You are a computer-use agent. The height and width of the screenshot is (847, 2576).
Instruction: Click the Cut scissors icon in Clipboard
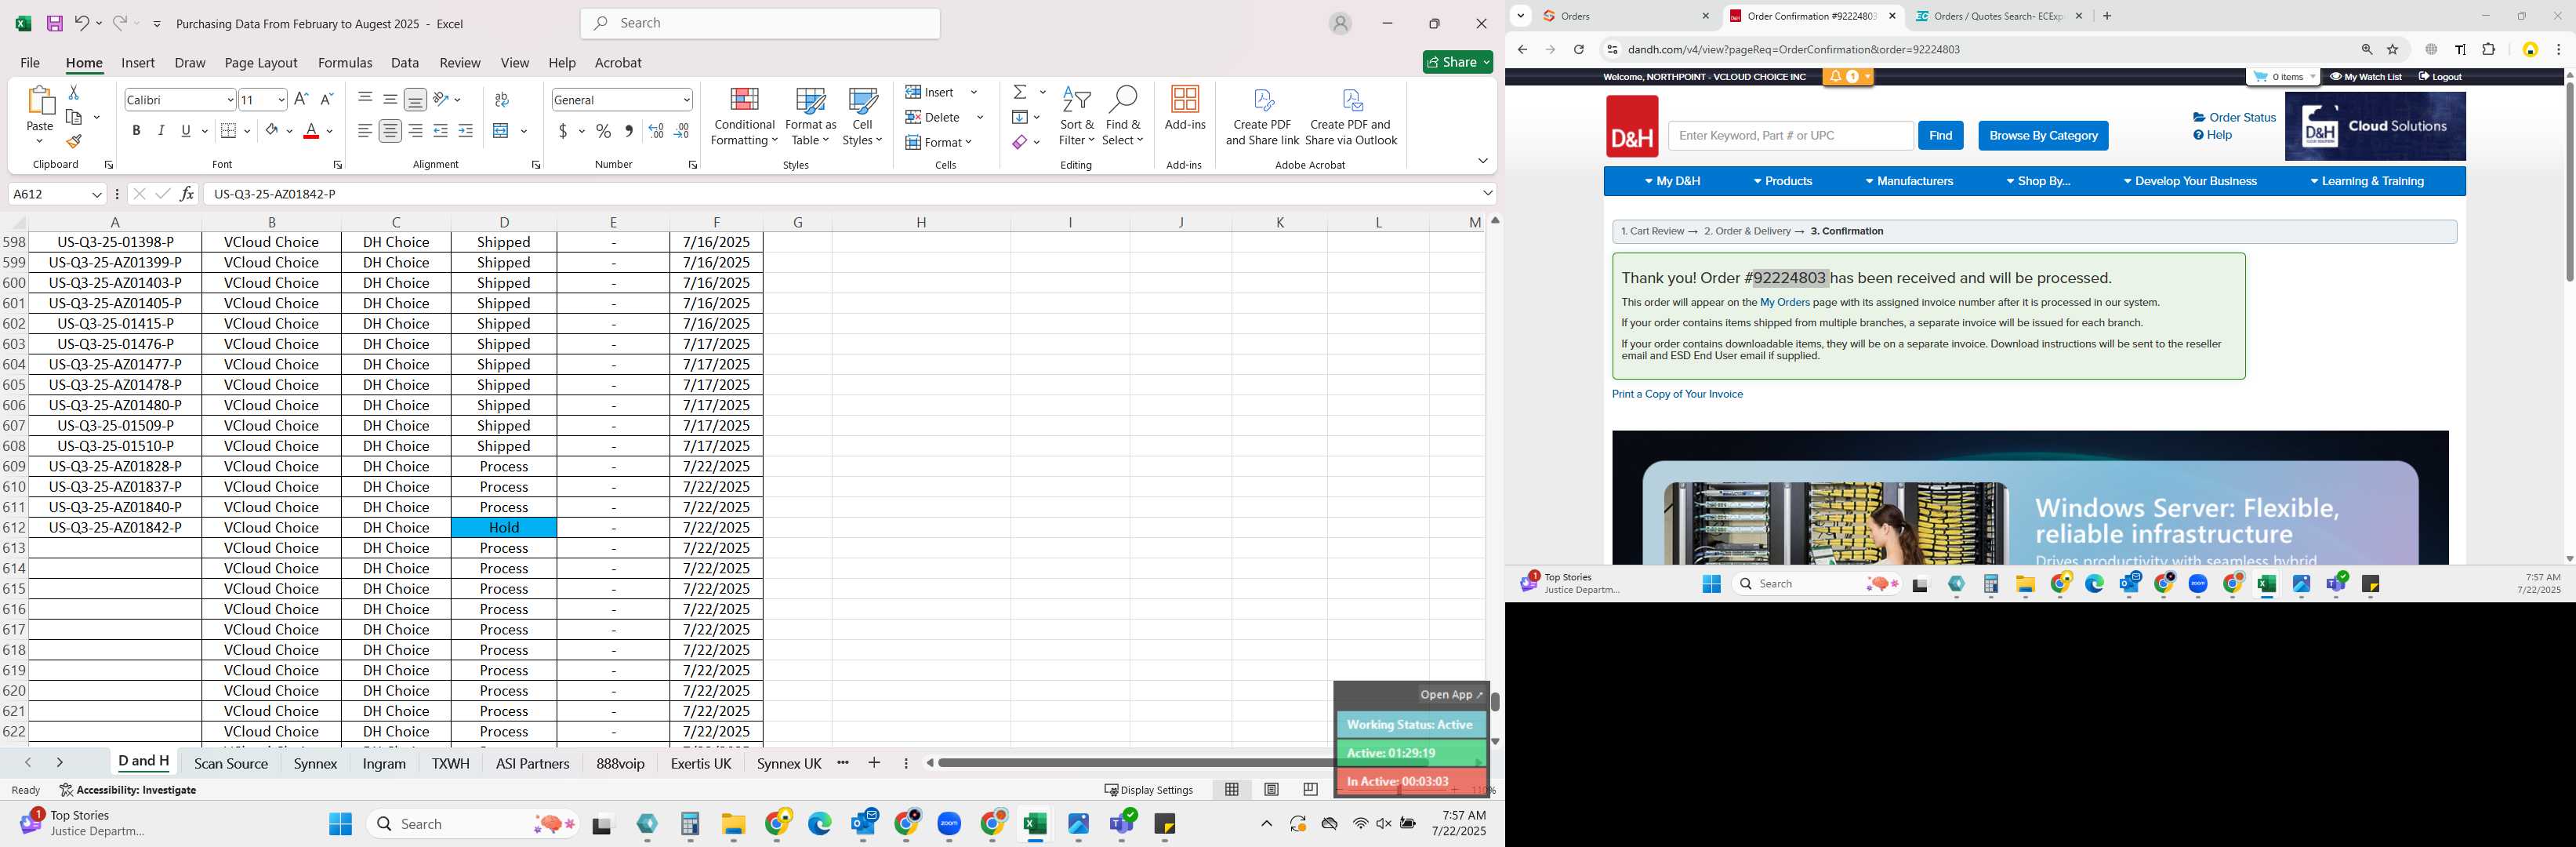[73, 92]
